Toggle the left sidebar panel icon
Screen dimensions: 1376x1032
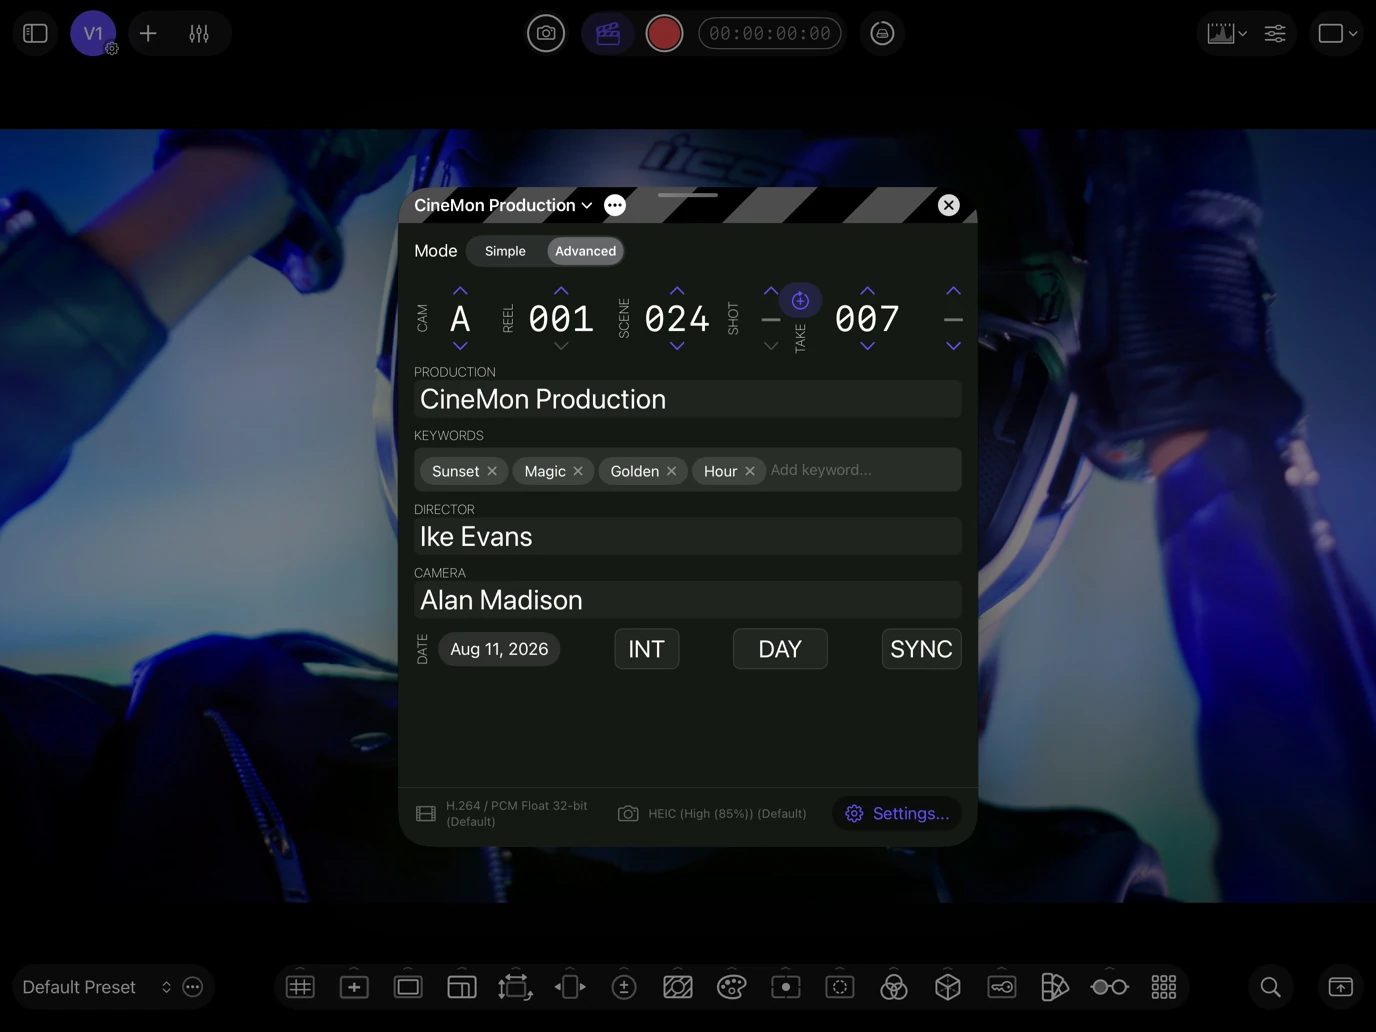point(35,33)
